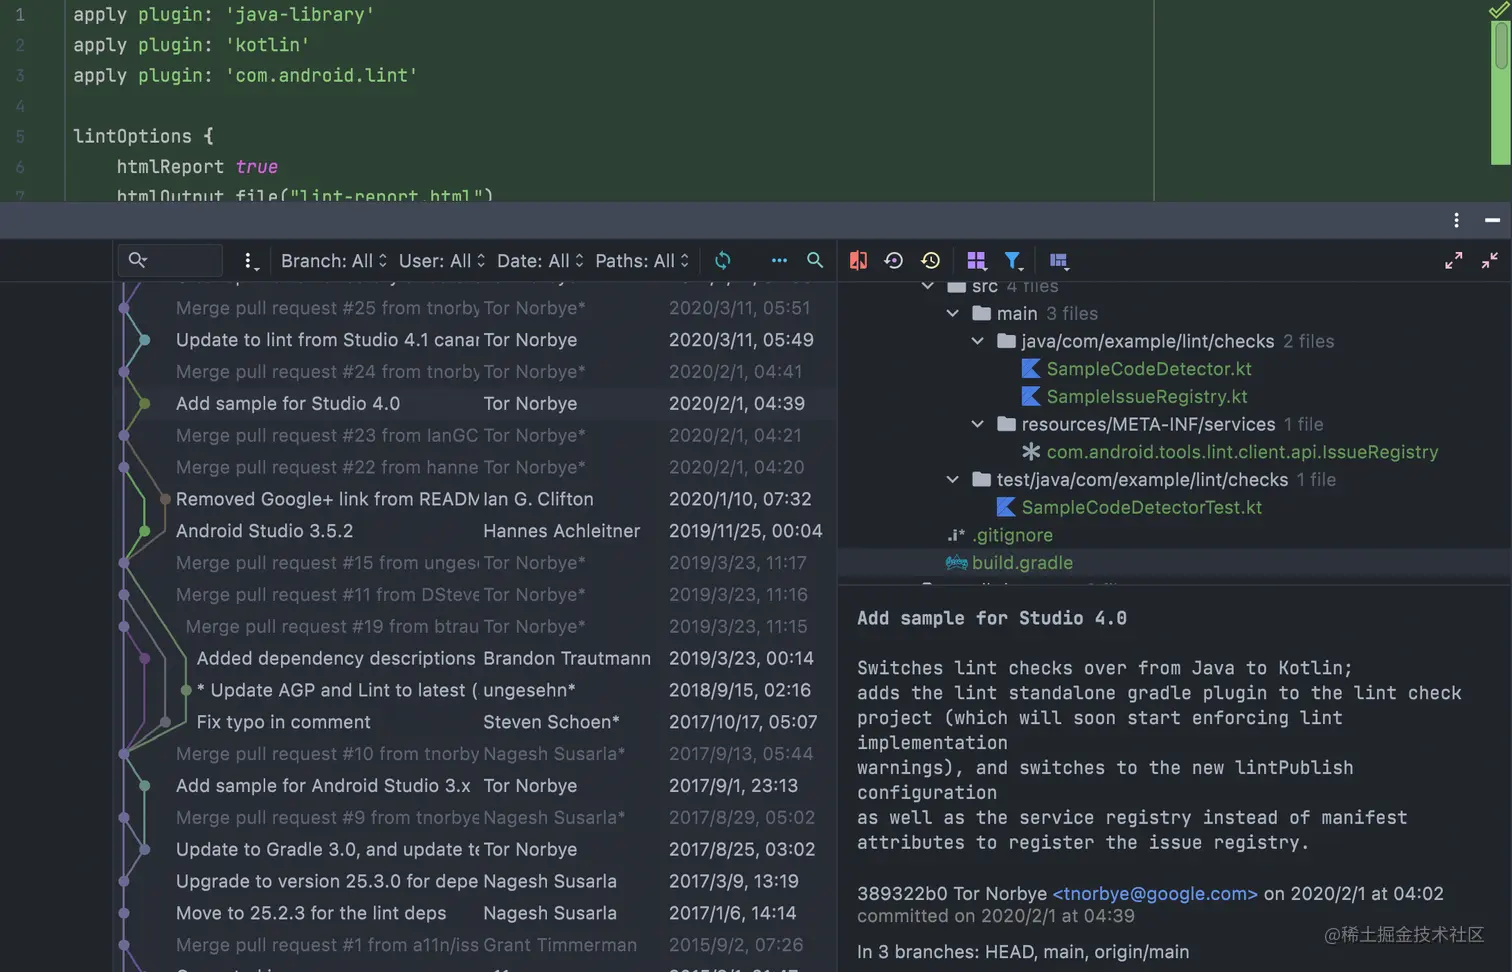Open the layout options icon for commit details
This screenshot has width=1512, height=972.
point(1059,260)
